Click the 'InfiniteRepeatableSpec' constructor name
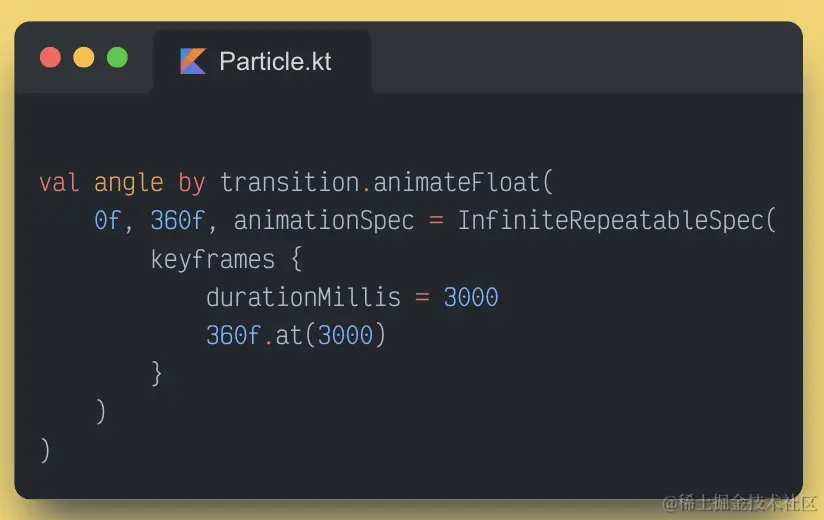Viewport: 824px width, 520px height. coord(611,221)
